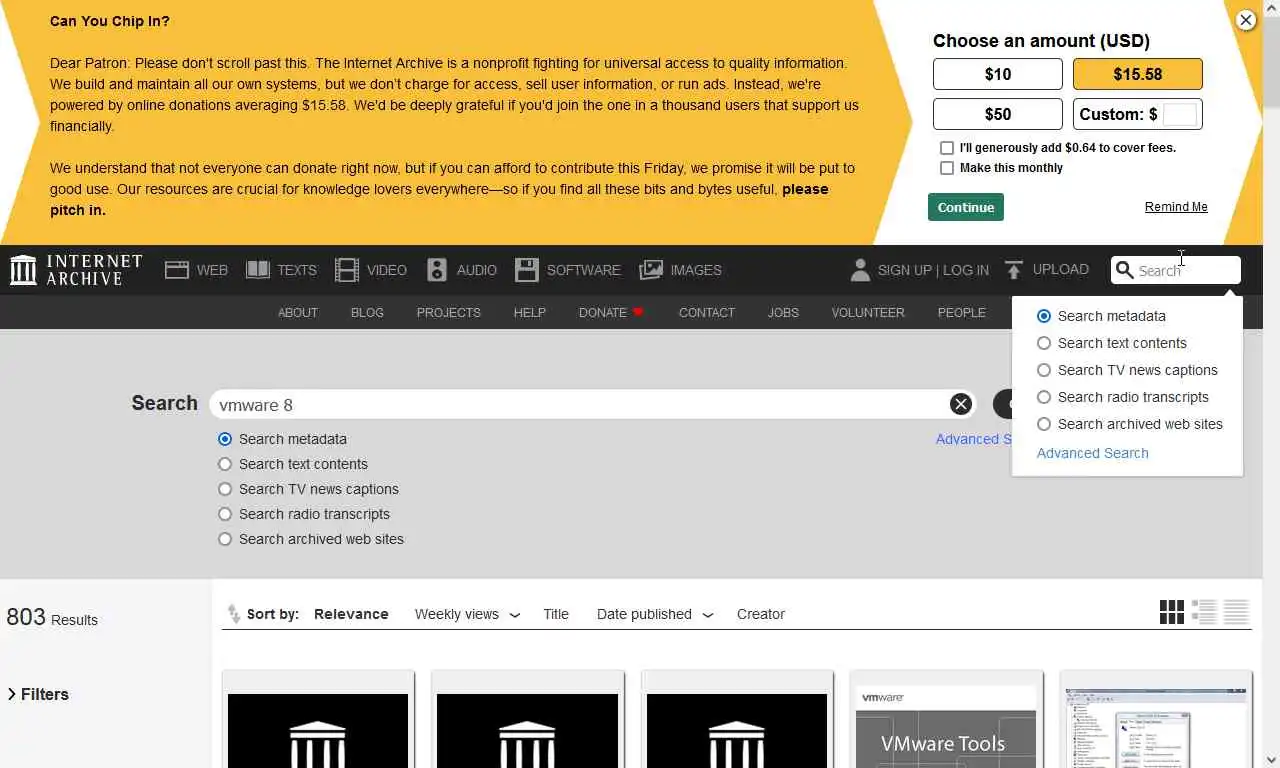
Task: Click the Remind Me link
Action: point(1176,207)
